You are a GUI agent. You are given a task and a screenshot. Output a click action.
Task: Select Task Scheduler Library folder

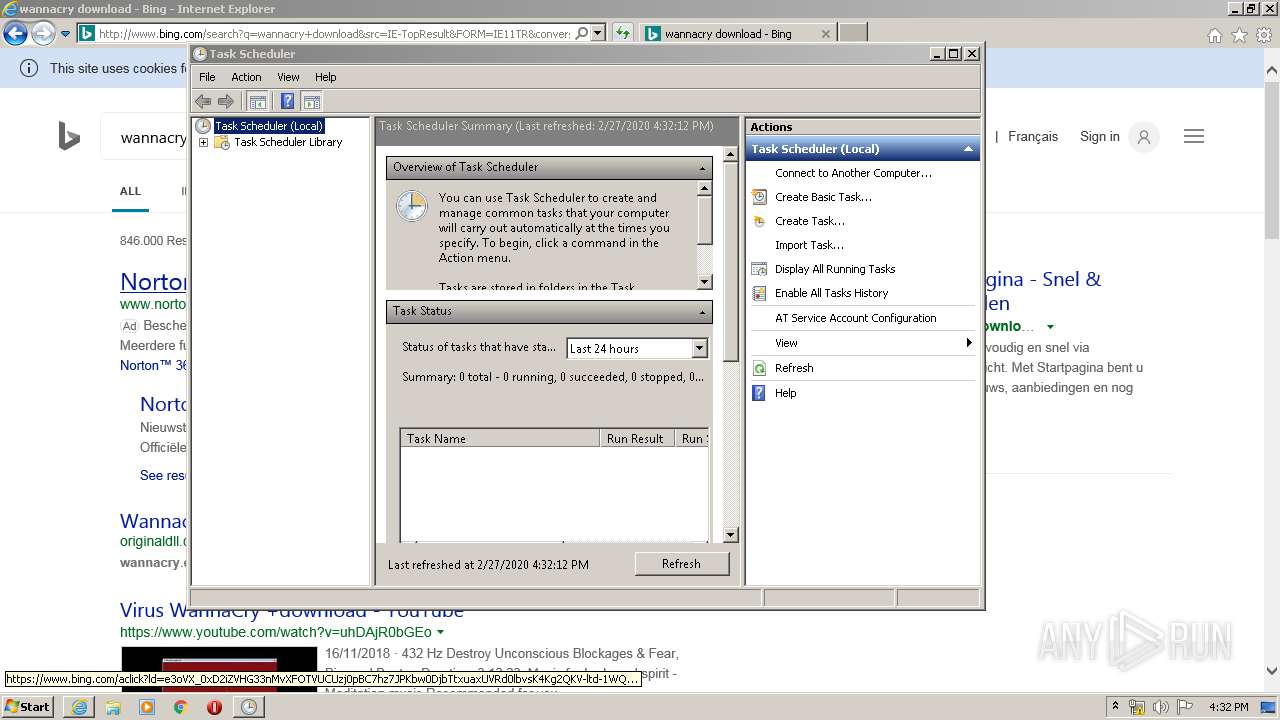[x=288, y=142]
